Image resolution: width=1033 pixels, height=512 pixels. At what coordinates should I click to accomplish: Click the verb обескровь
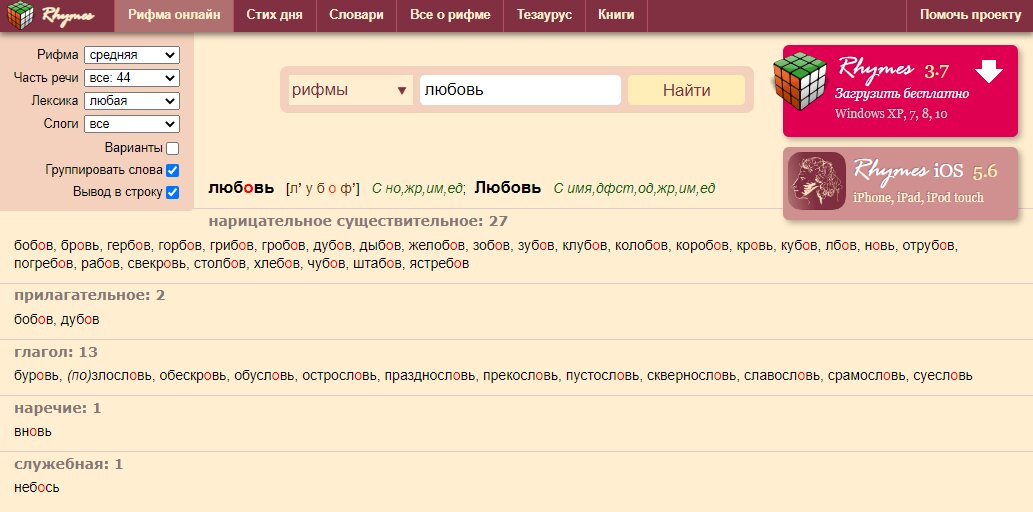coord(194,376)
